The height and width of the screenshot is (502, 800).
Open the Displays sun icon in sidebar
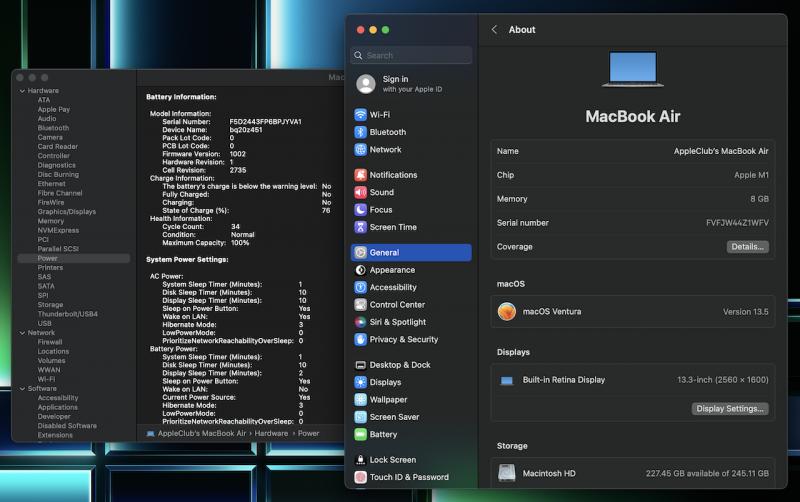[360, 382]
